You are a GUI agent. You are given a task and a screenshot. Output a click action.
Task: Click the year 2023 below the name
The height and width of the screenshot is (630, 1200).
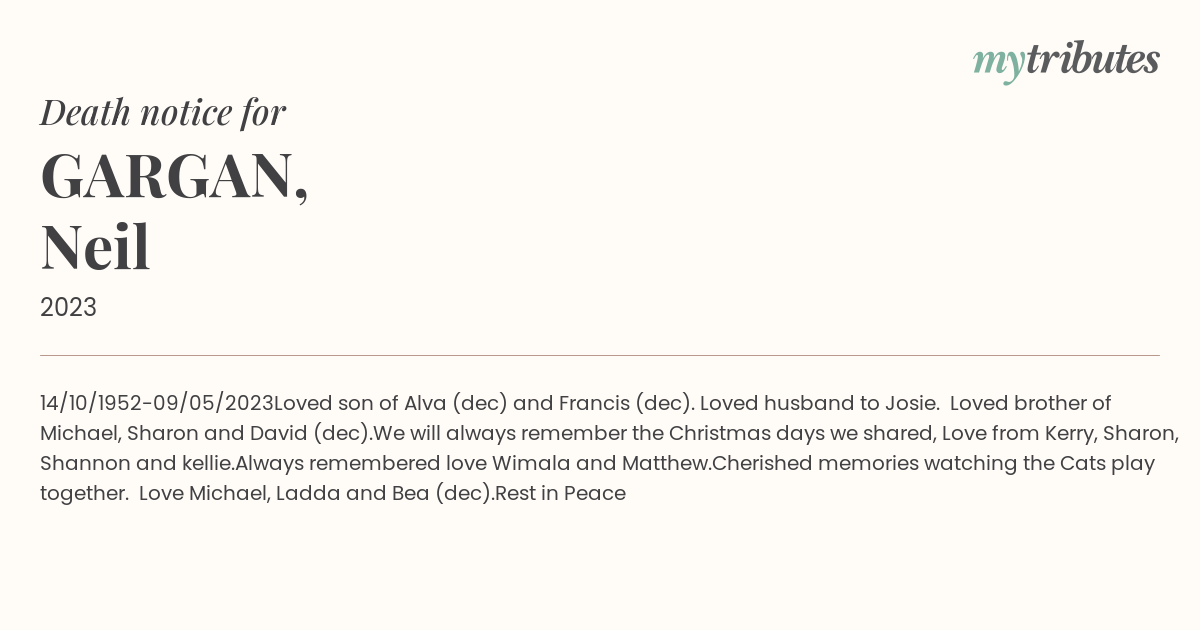[68, 308]
